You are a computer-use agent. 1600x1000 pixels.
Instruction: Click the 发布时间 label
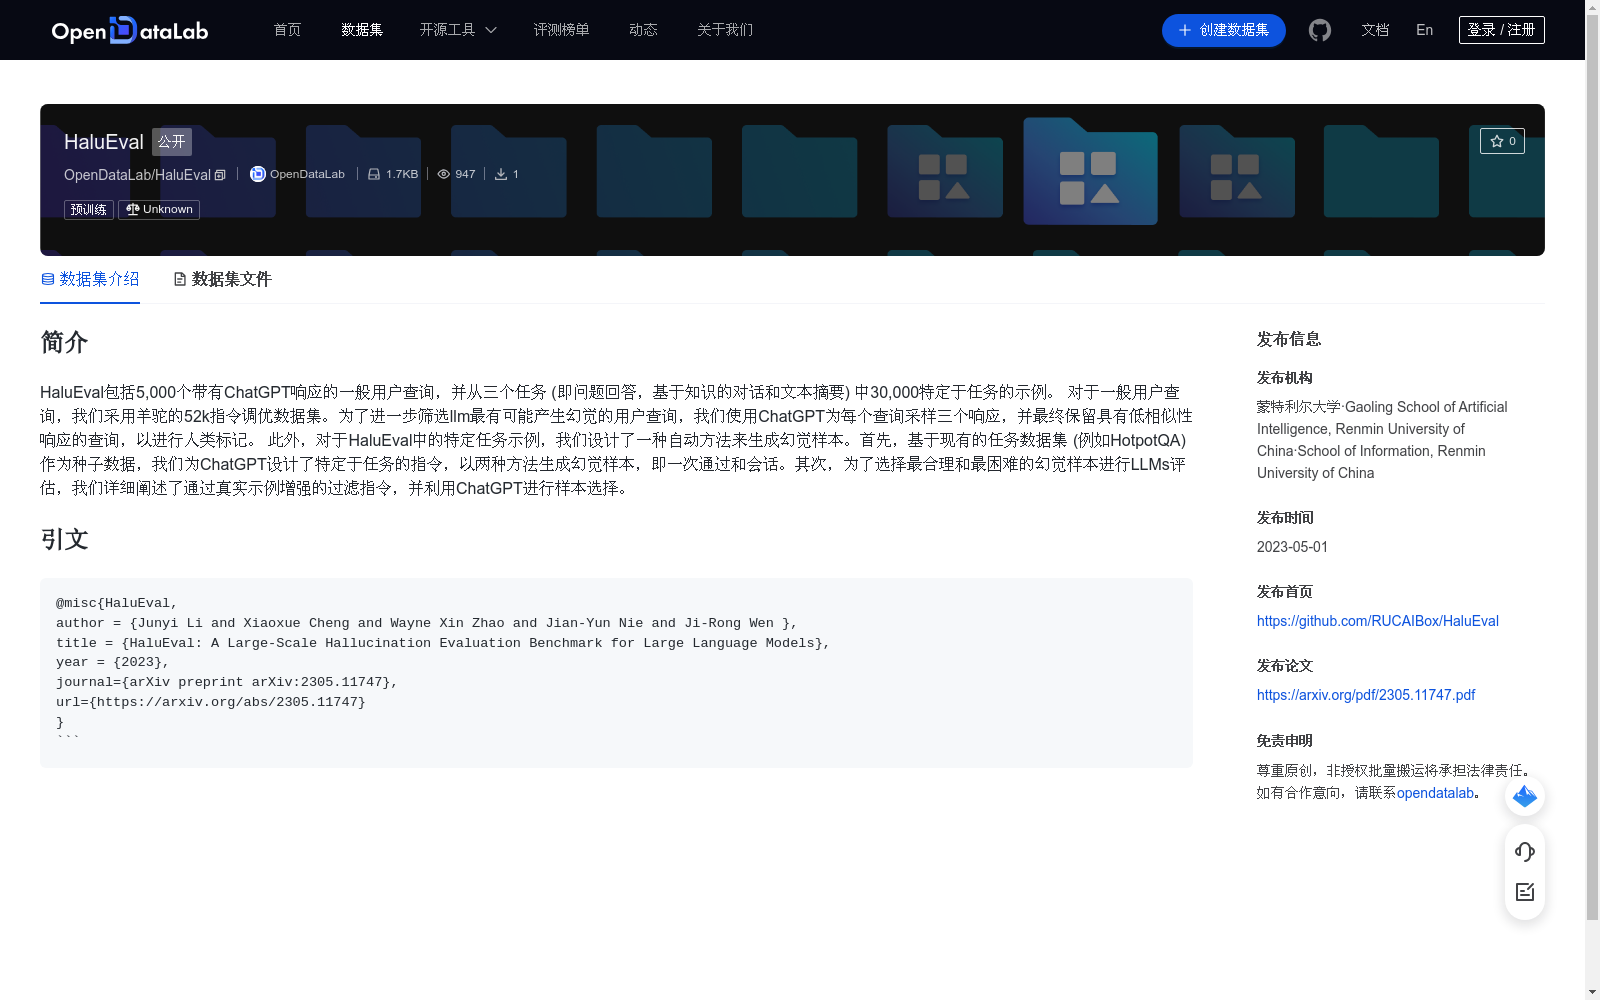click(1285, 518)
